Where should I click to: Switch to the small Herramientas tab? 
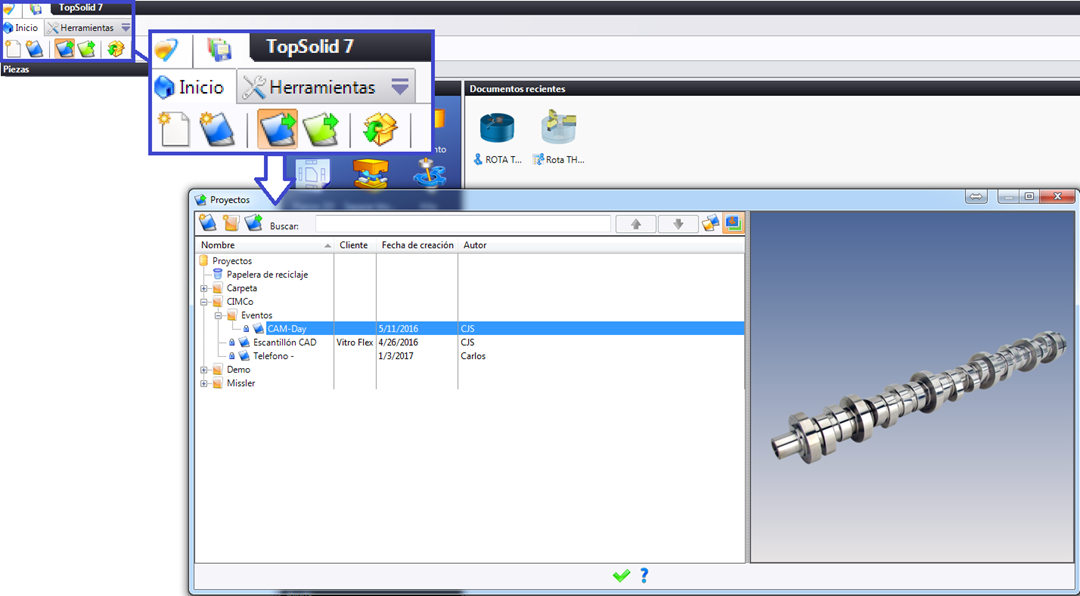[81, 28]
